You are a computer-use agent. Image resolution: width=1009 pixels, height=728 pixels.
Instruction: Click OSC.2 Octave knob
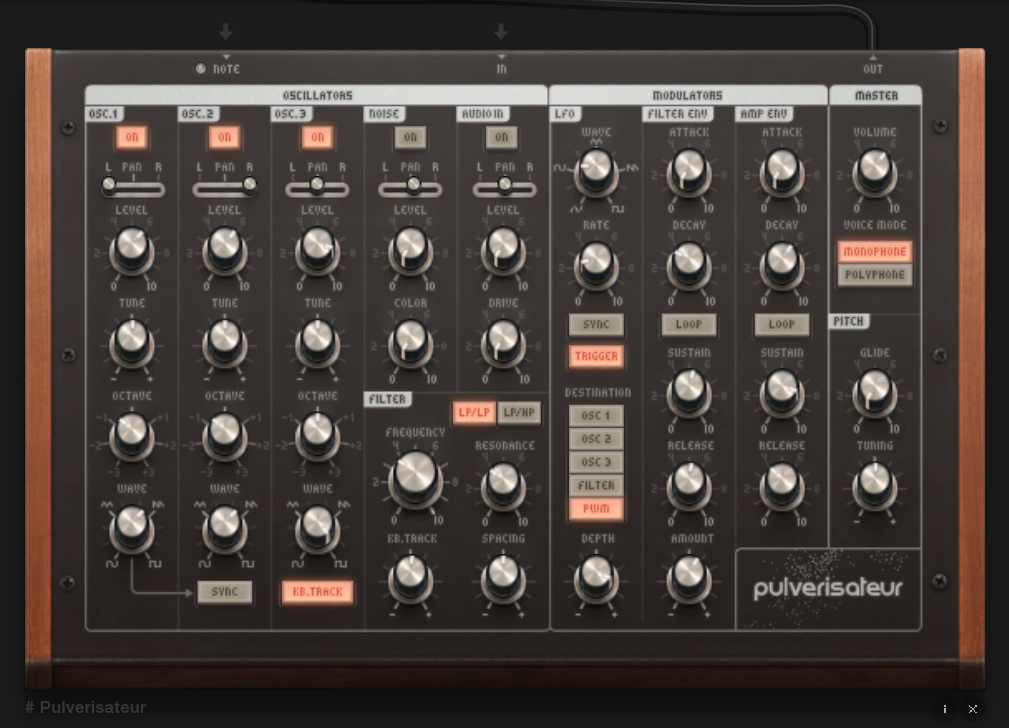tap(225, 435)
